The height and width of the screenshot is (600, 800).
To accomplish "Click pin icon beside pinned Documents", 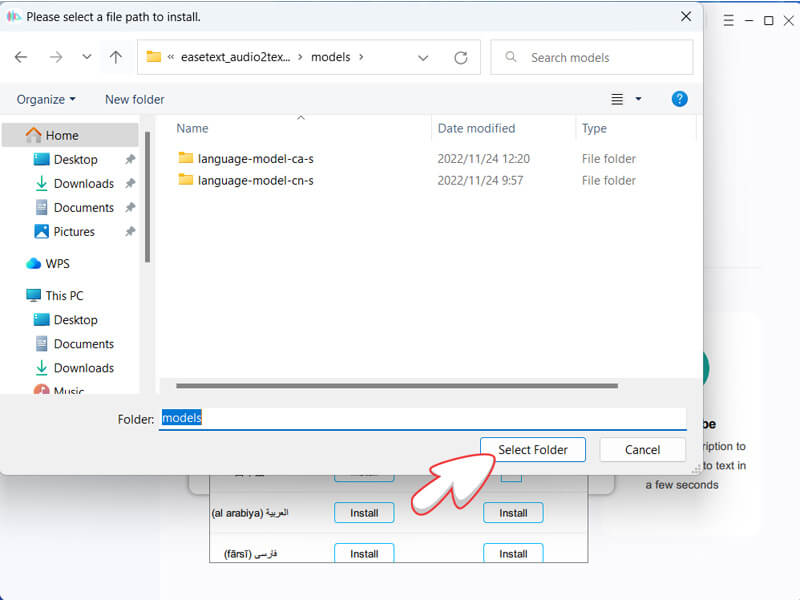I will tap(130, 207).
